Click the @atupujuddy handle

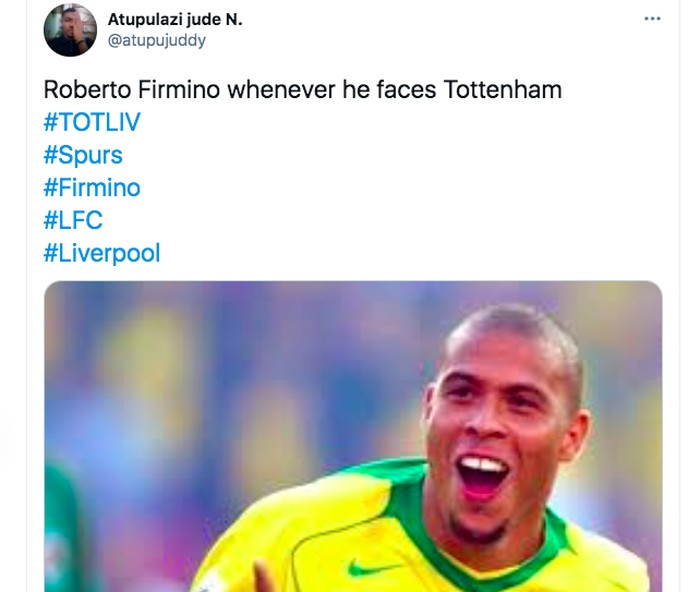157,41
